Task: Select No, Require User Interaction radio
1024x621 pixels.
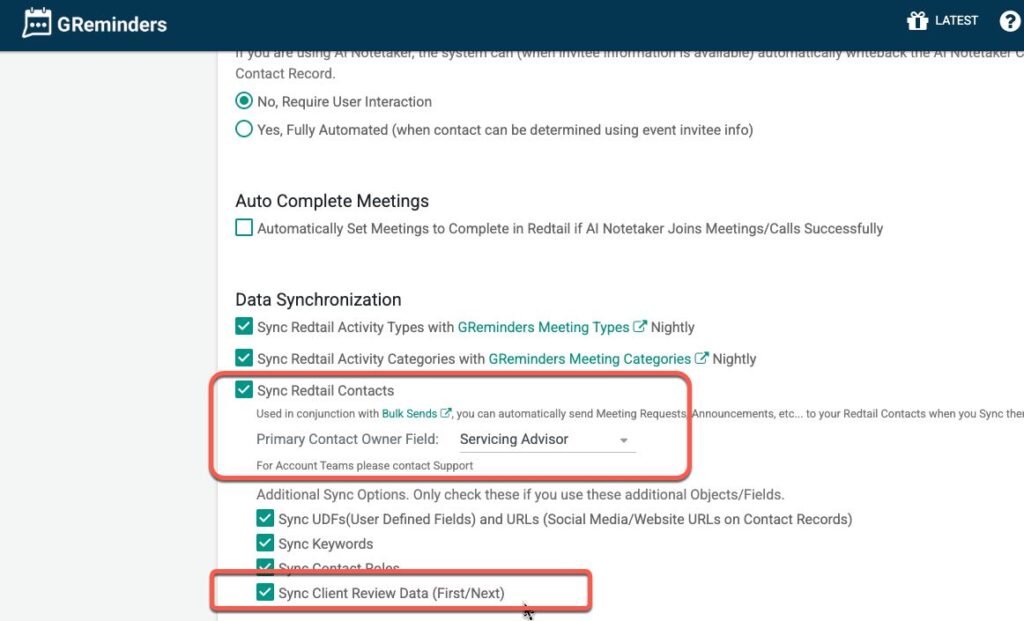Action: click(244, 101)
